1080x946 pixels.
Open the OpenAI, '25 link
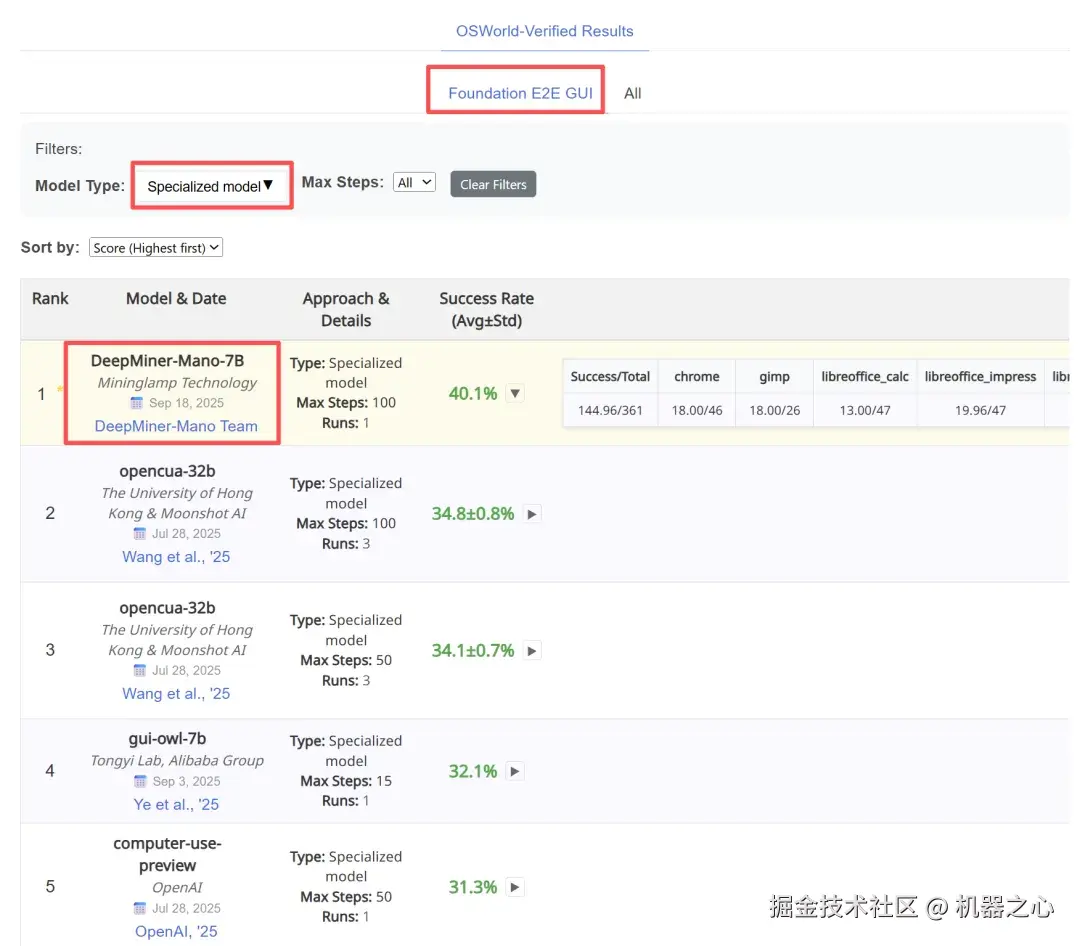point(176,931)
